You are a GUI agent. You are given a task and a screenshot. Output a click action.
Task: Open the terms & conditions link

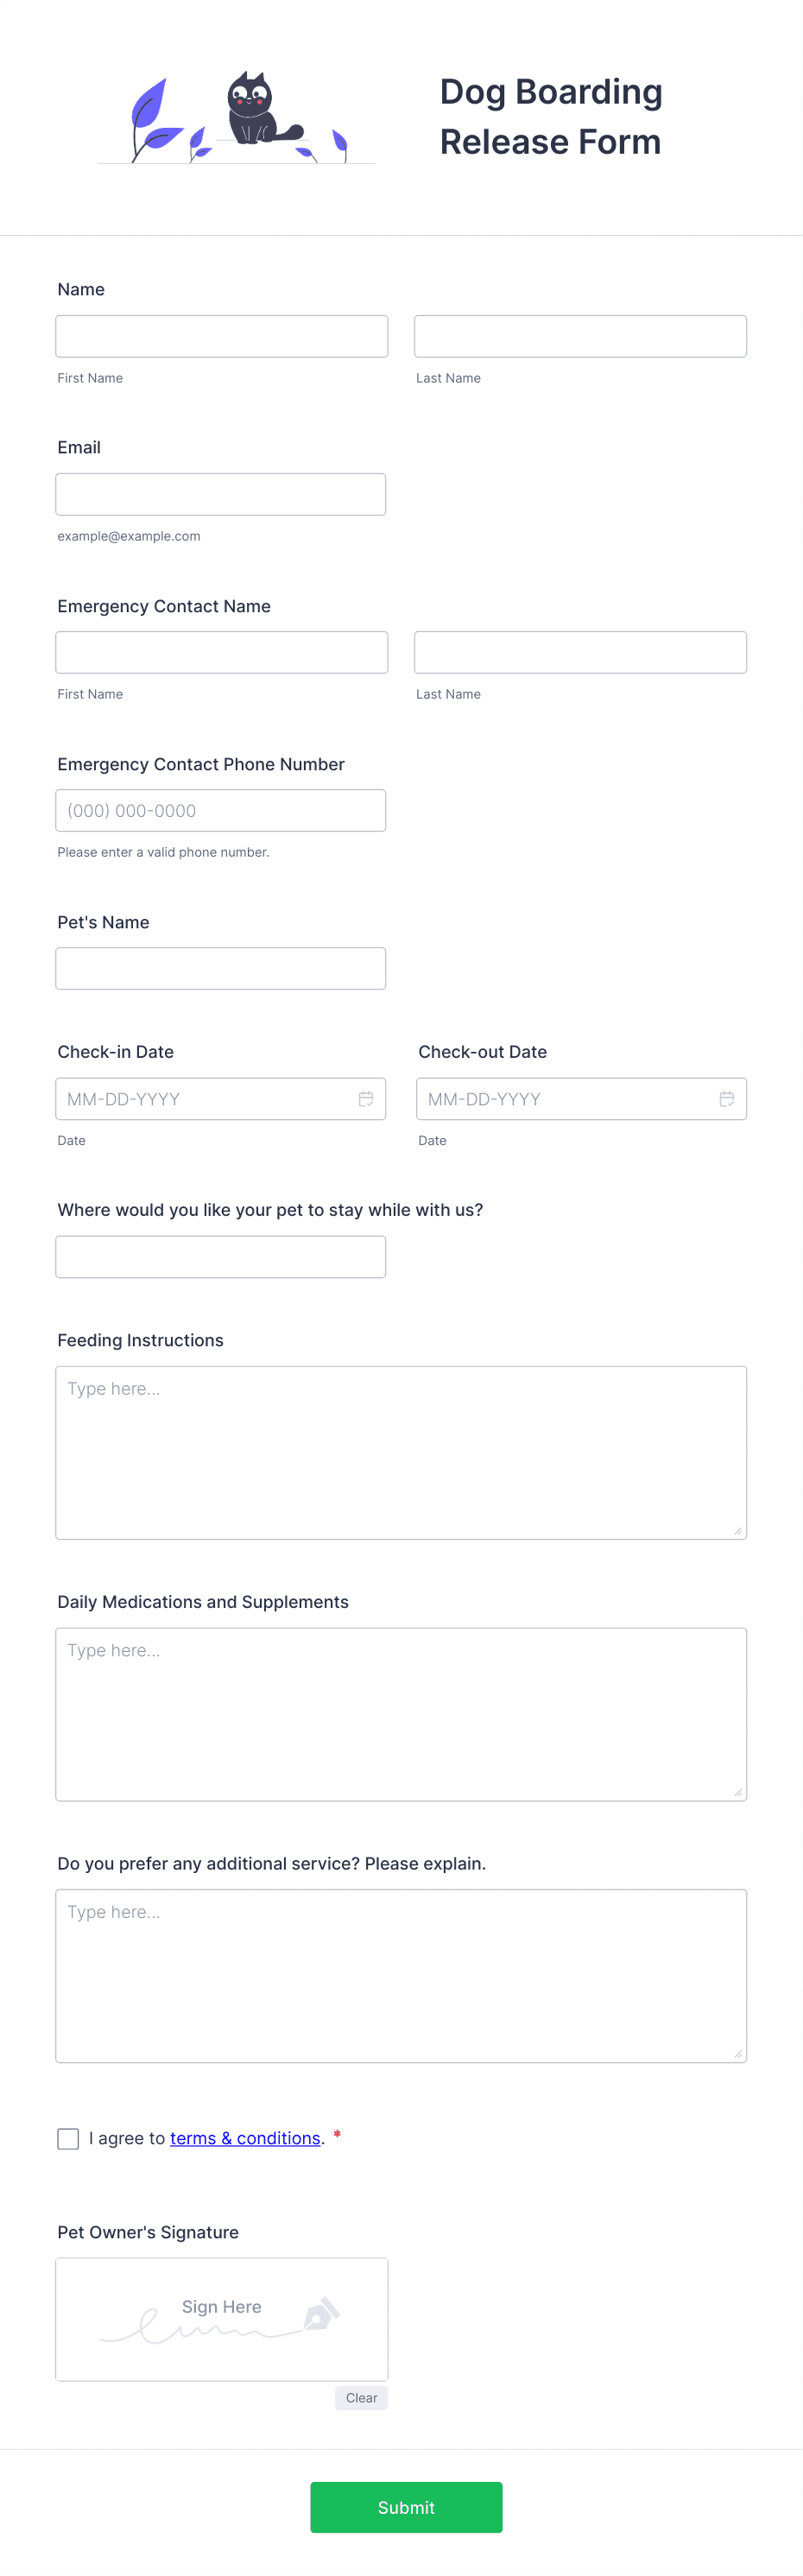coord(245,2138)
